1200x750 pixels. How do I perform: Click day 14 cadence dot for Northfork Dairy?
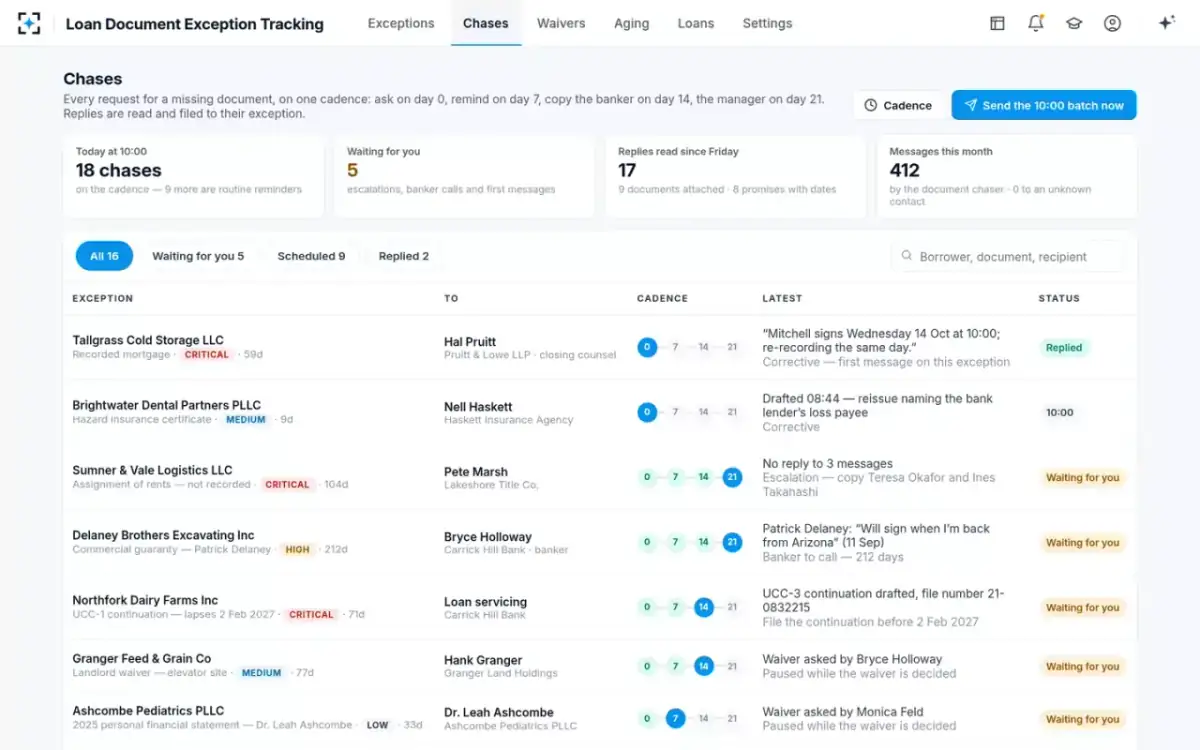coord(704,607)
